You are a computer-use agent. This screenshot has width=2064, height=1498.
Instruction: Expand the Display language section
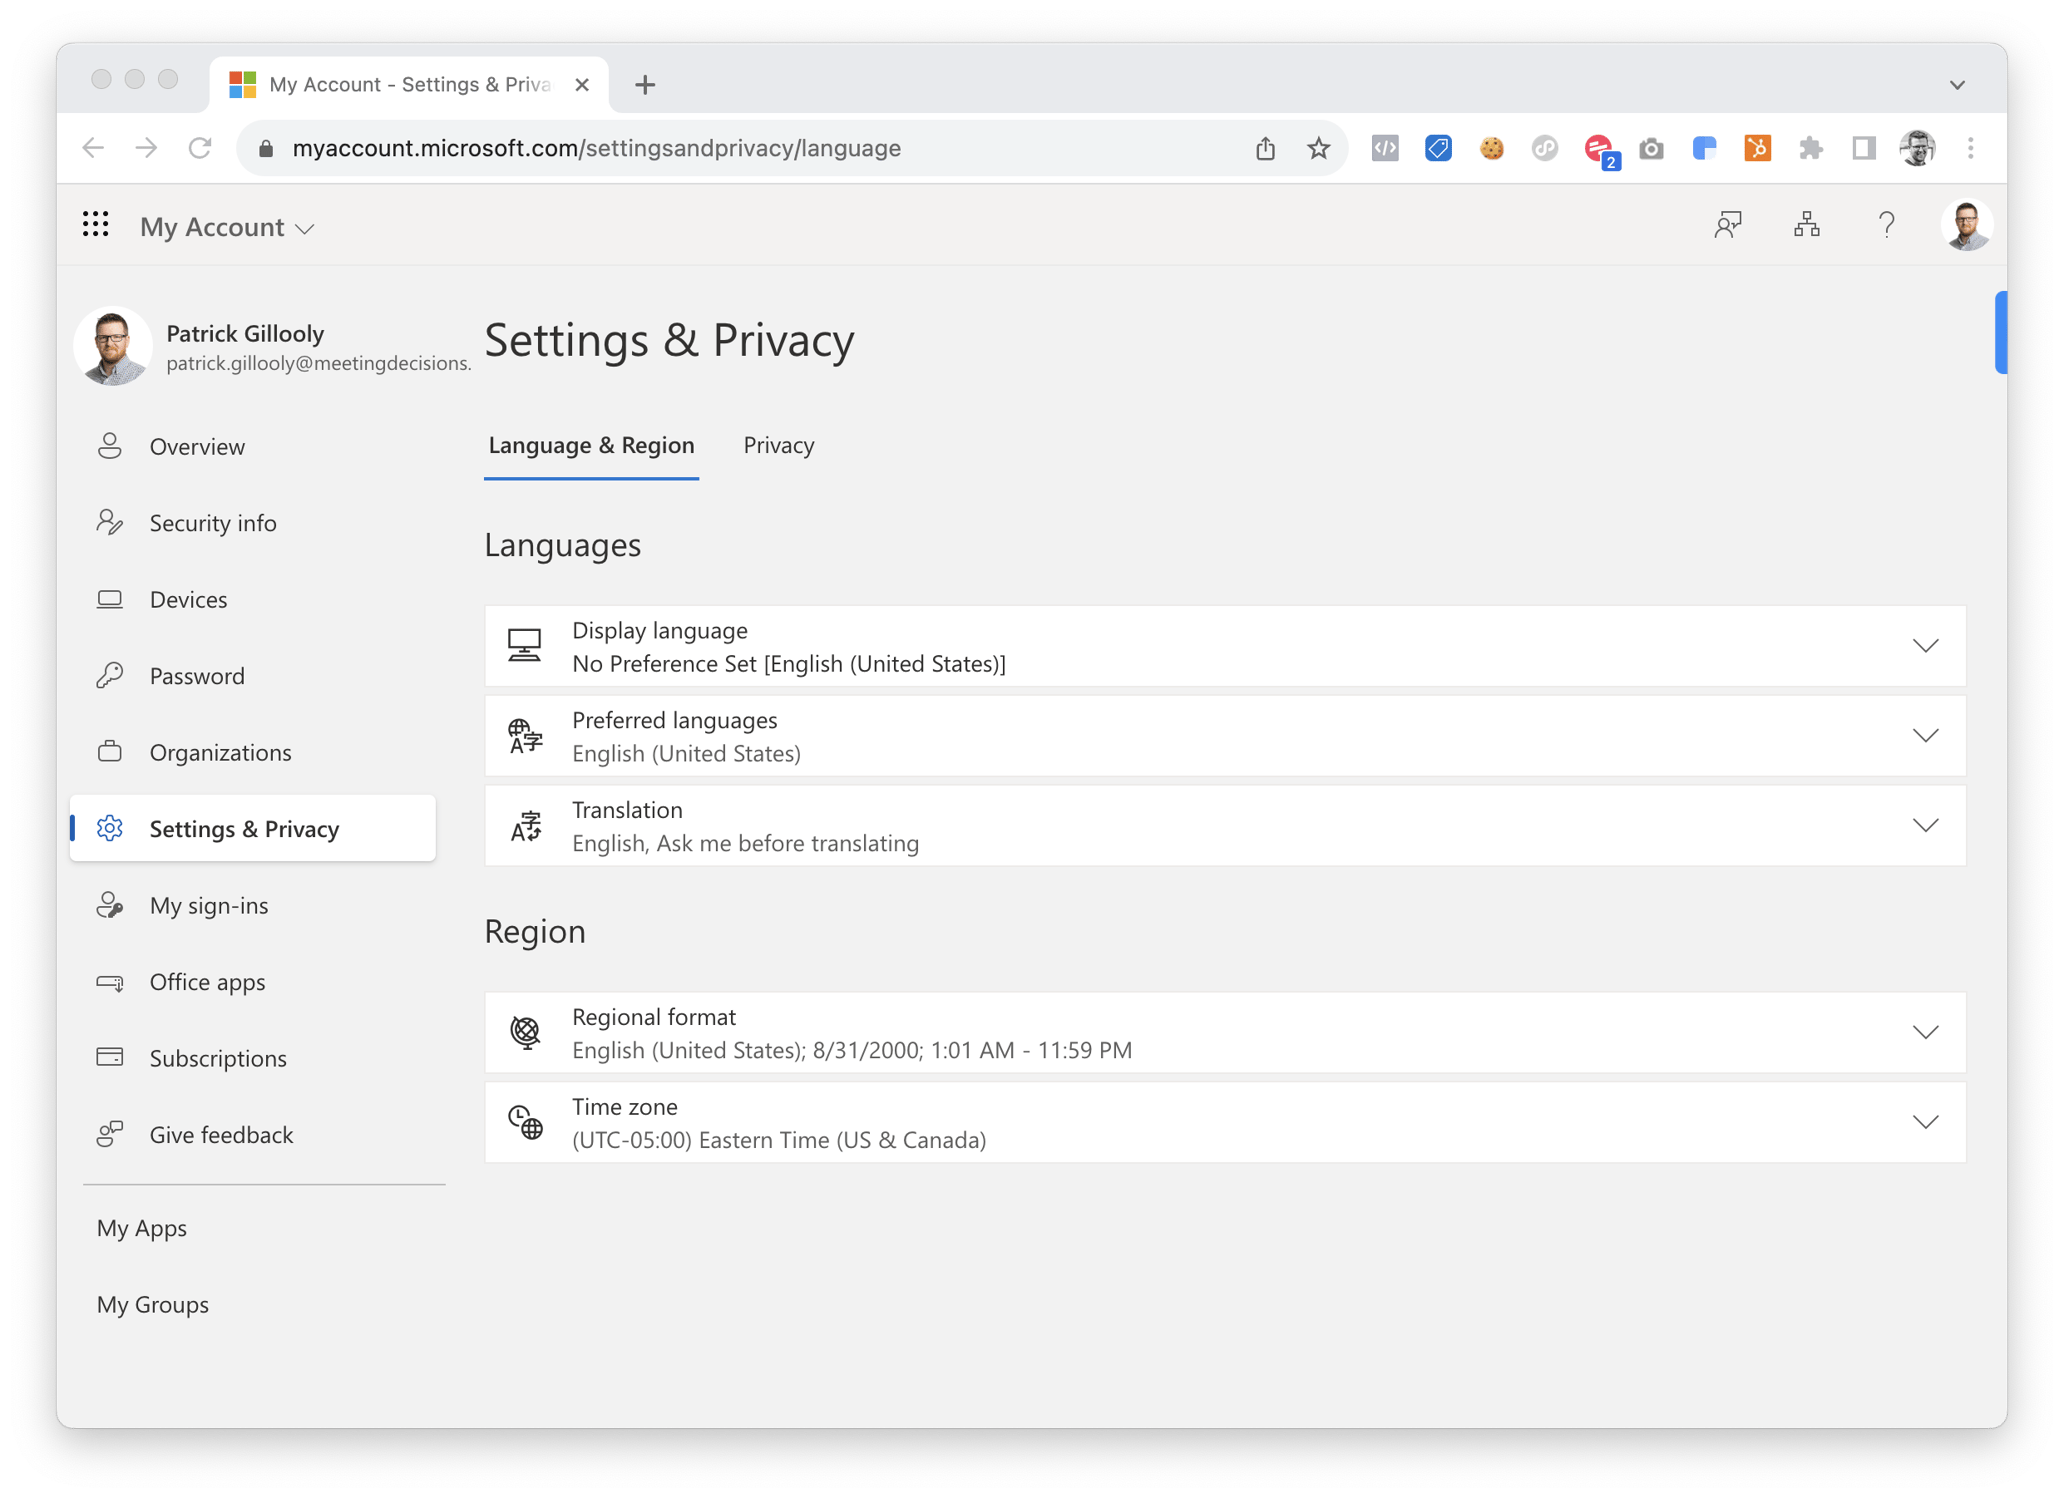[1925, 645]
